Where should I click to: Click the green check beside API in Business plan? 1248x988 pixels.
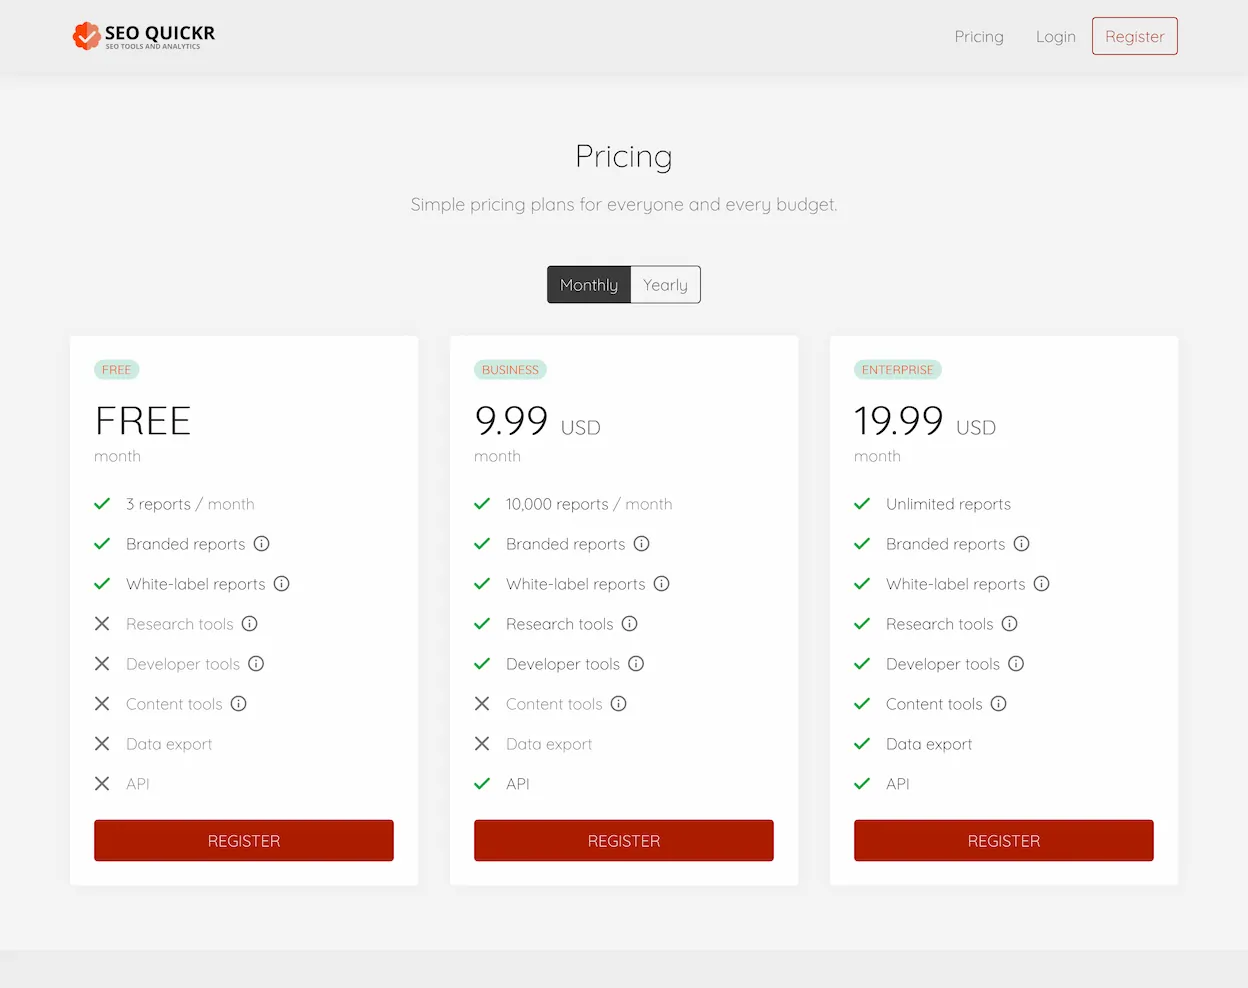click(482, 783)
